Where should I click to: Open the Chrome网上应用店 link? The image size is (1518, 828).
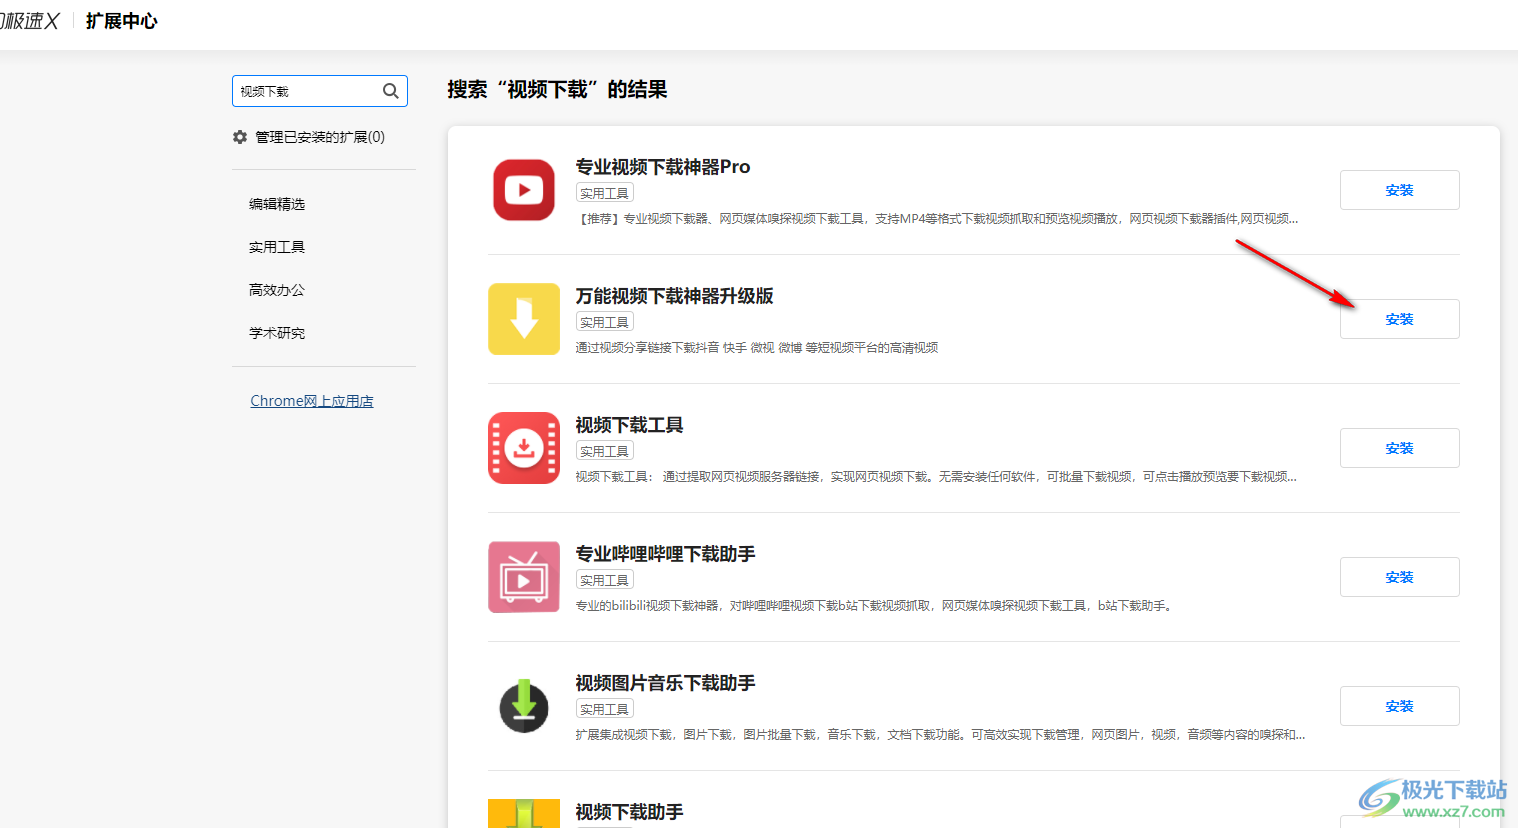312,401
